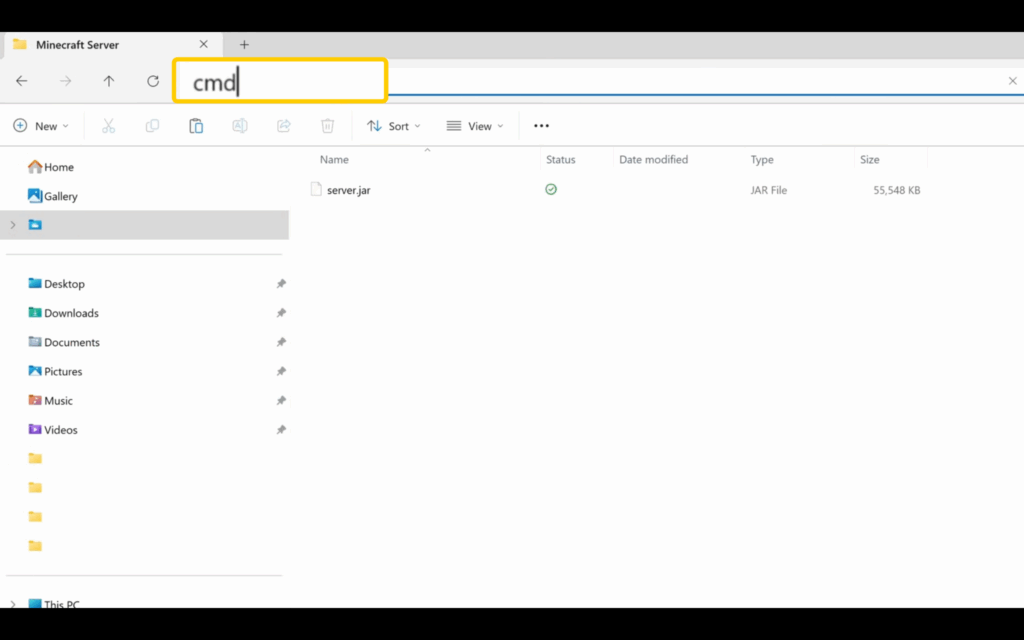Viewport: 1024px width, 640px height.
Task: Open the Downloads quick access folder
Action: click(63, 313)
